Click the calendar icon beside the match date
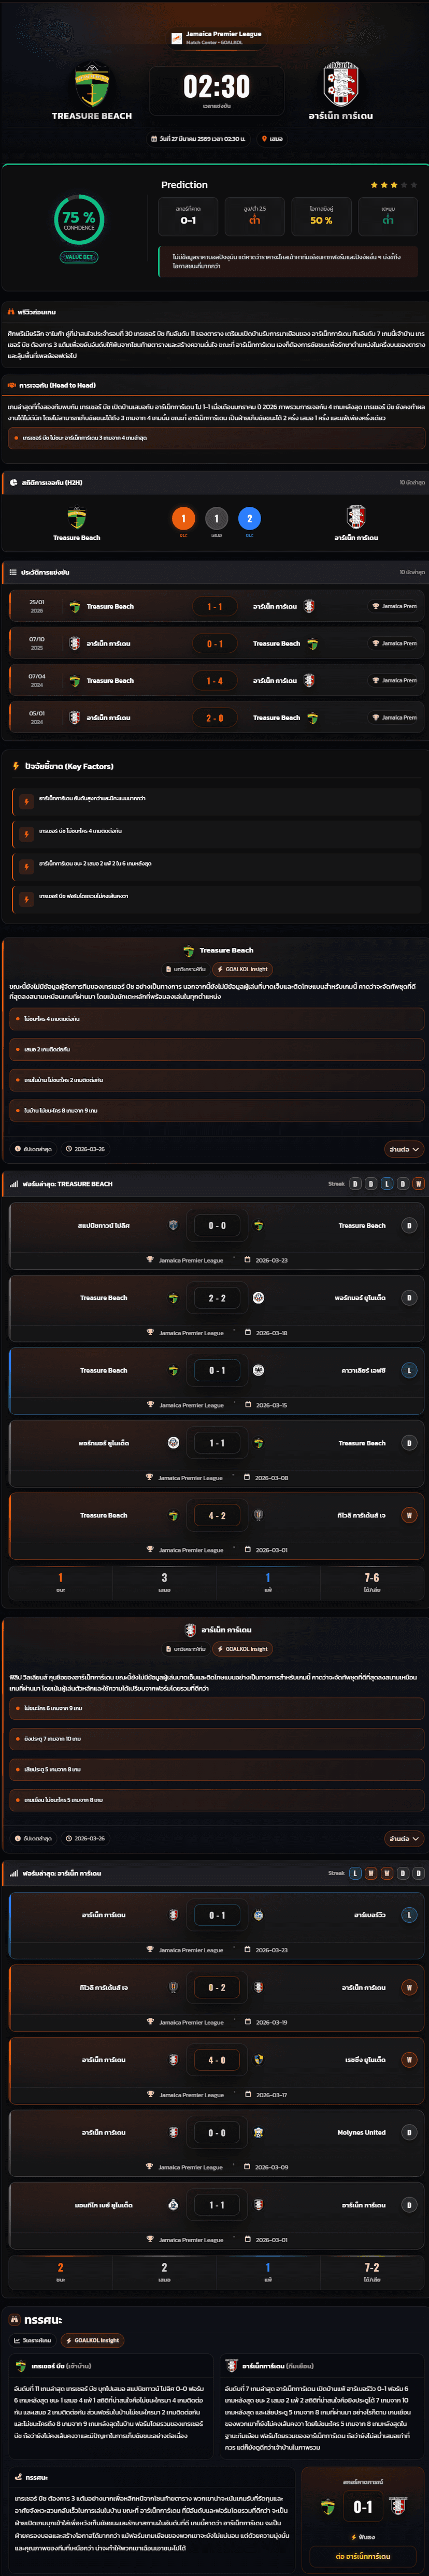Image resolution: width=429 pixels, height=2576 pixels. pyautogui.click(x=154, y=139)
